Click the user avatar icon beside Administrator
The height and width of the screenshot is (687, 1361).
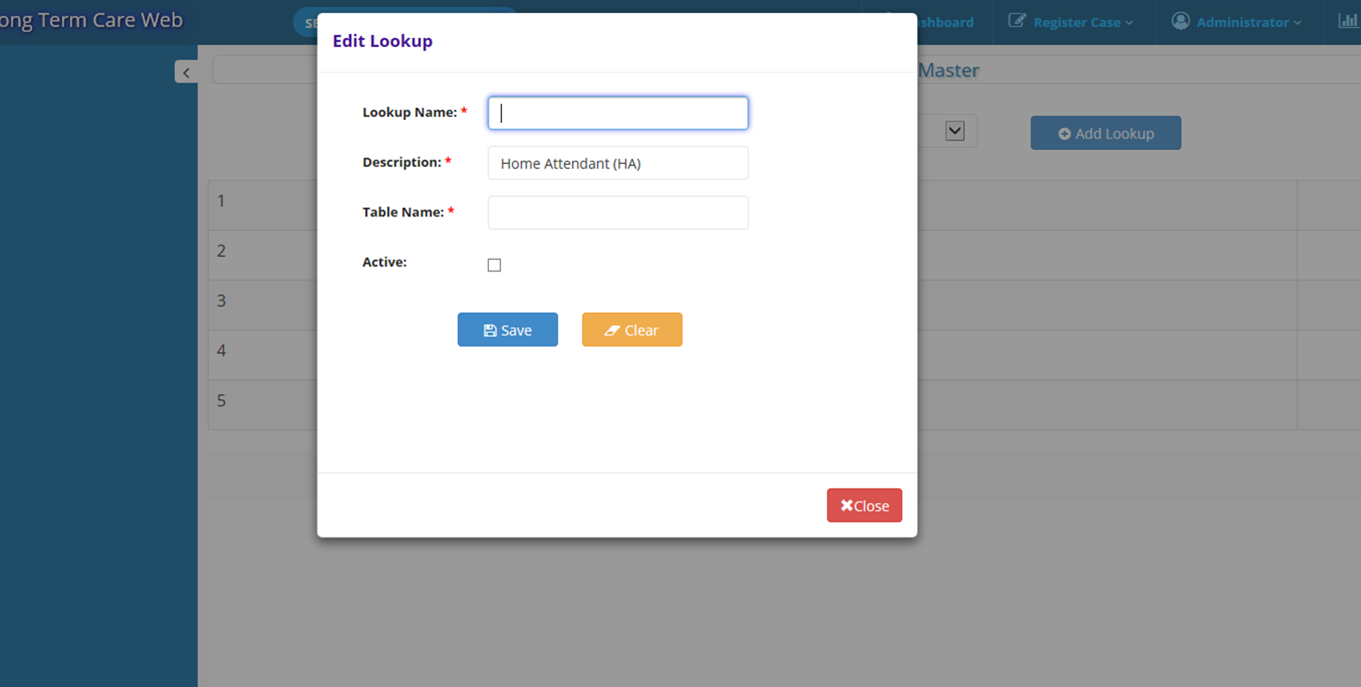tap(1180, 21)
